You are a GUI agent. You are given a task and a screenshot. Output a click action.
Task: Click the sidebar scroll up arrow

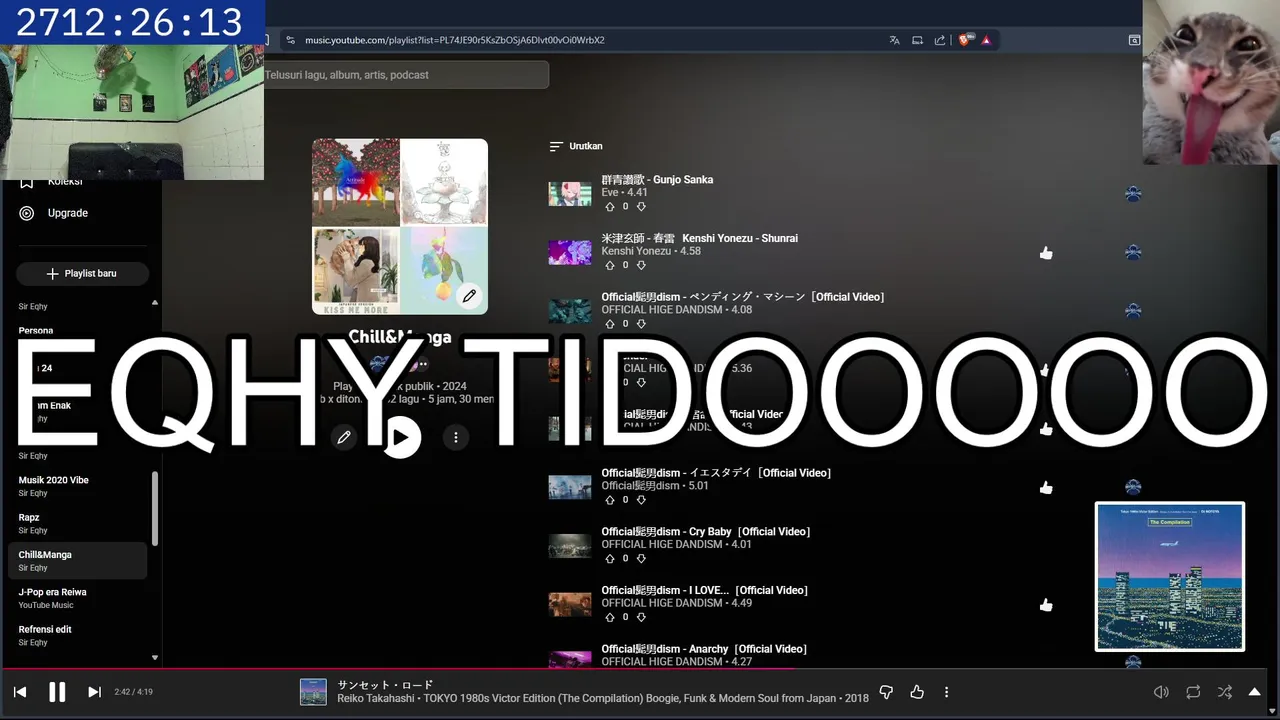(155, 302)
